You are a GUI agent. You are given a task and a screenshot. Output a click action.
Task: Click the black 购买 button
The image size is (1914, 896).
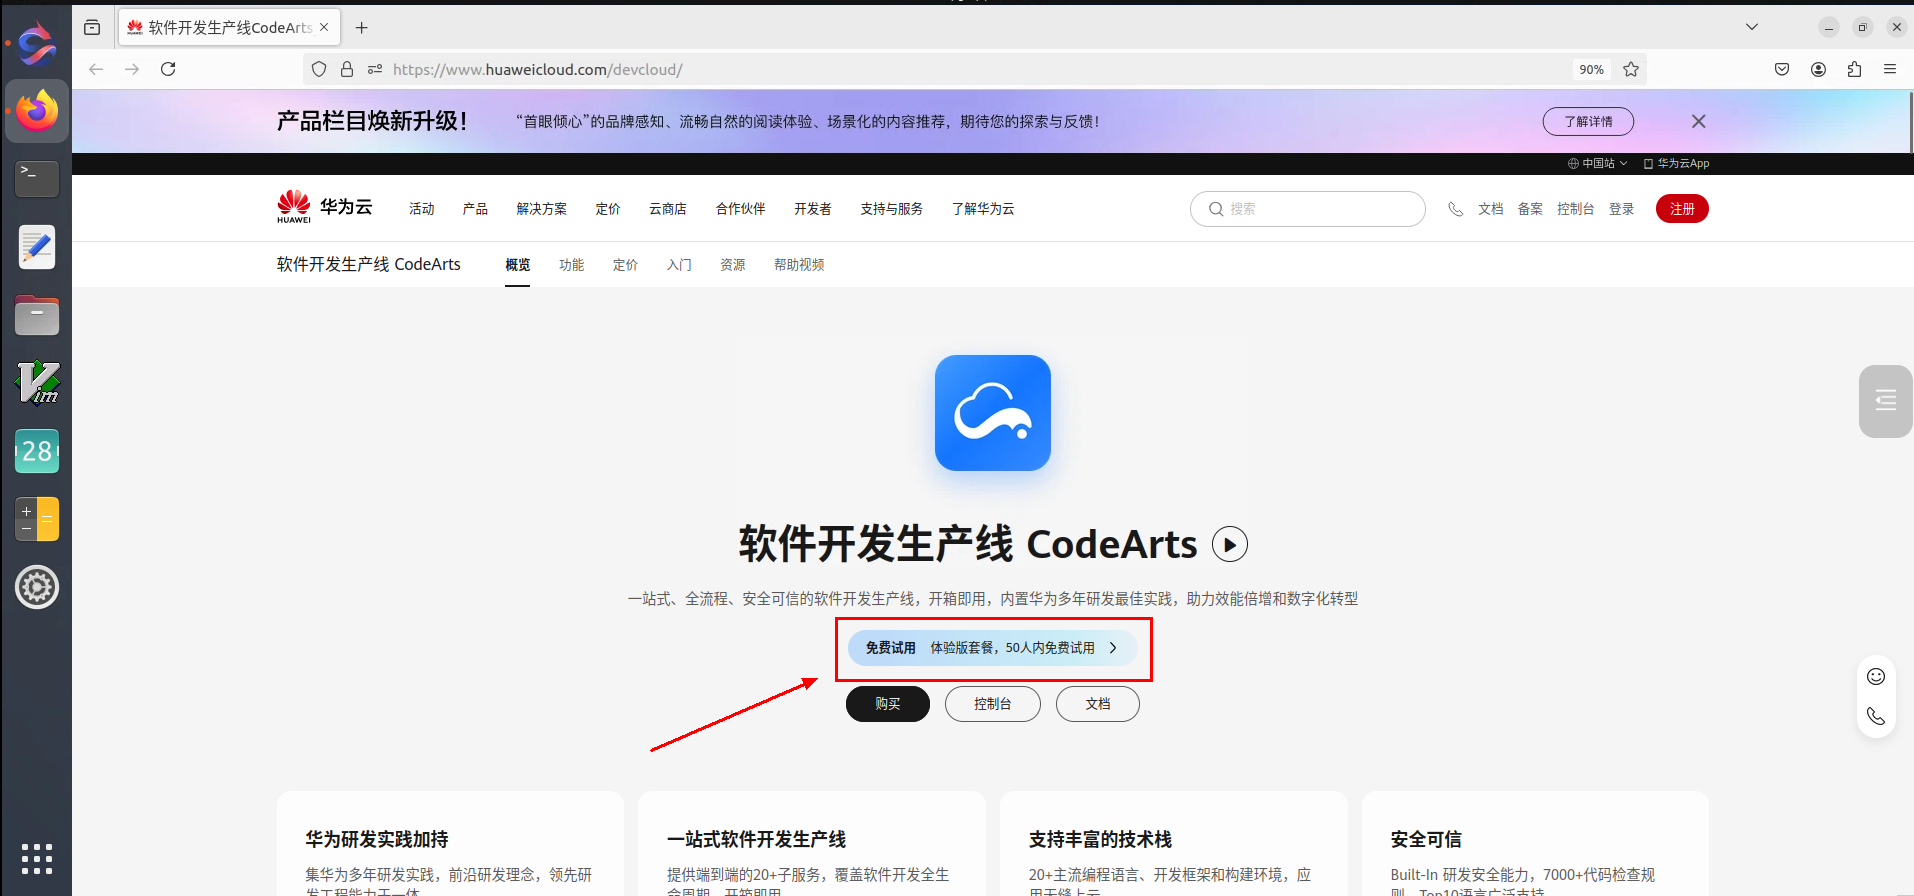(x=888, y=704)
